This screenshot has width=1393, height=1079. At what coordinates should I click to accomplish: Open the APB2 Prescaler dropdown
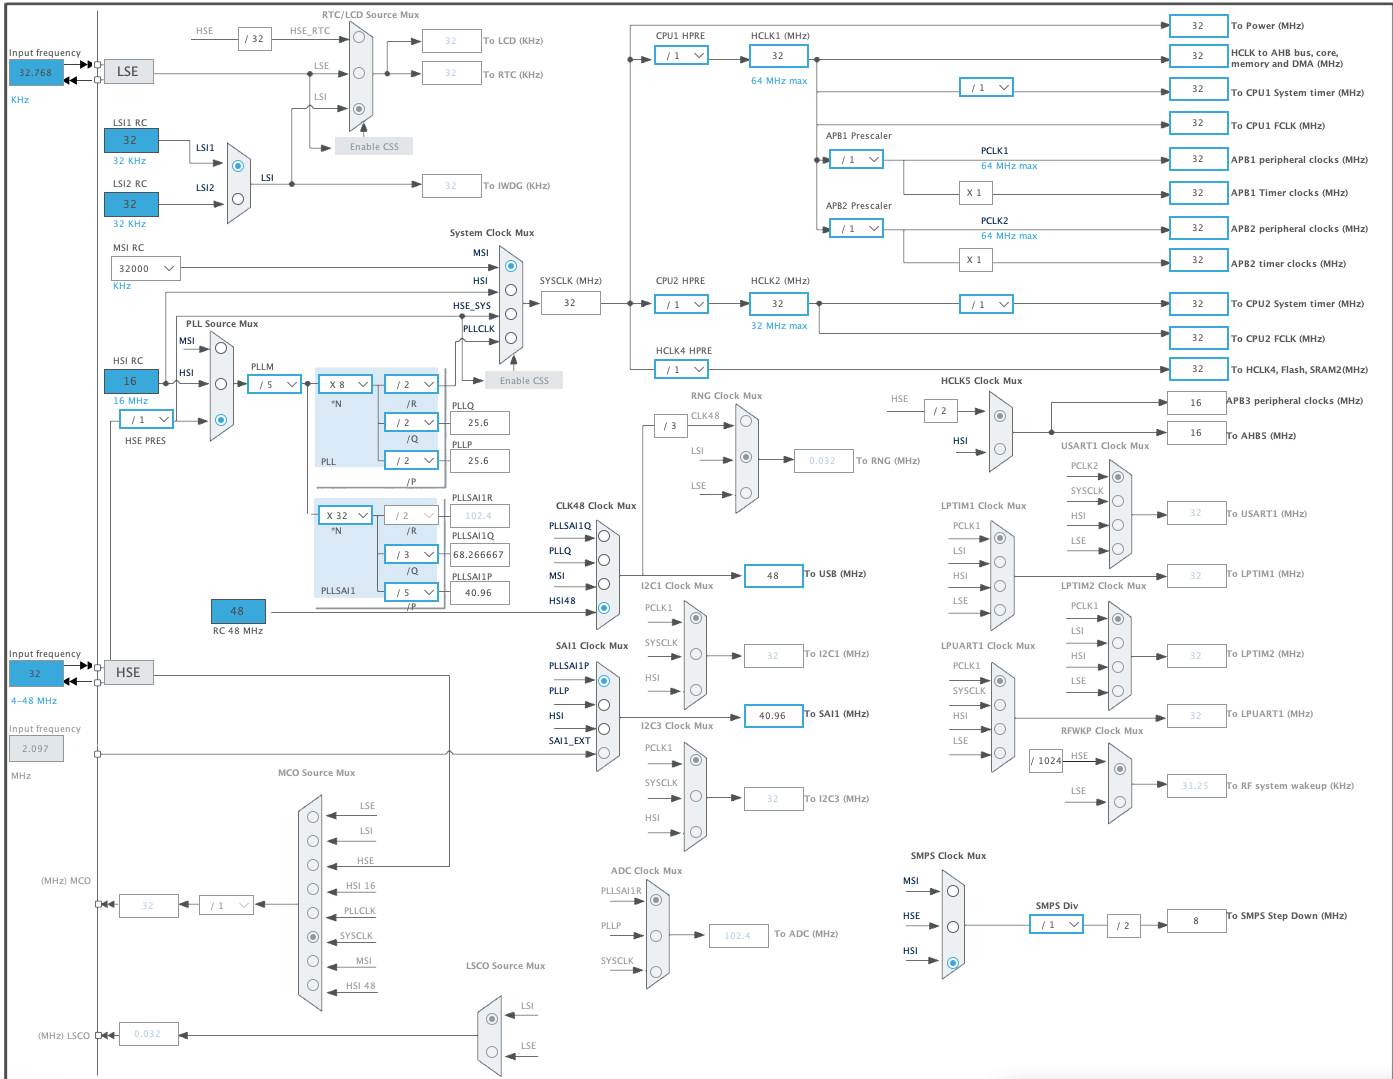pos(855,228)
